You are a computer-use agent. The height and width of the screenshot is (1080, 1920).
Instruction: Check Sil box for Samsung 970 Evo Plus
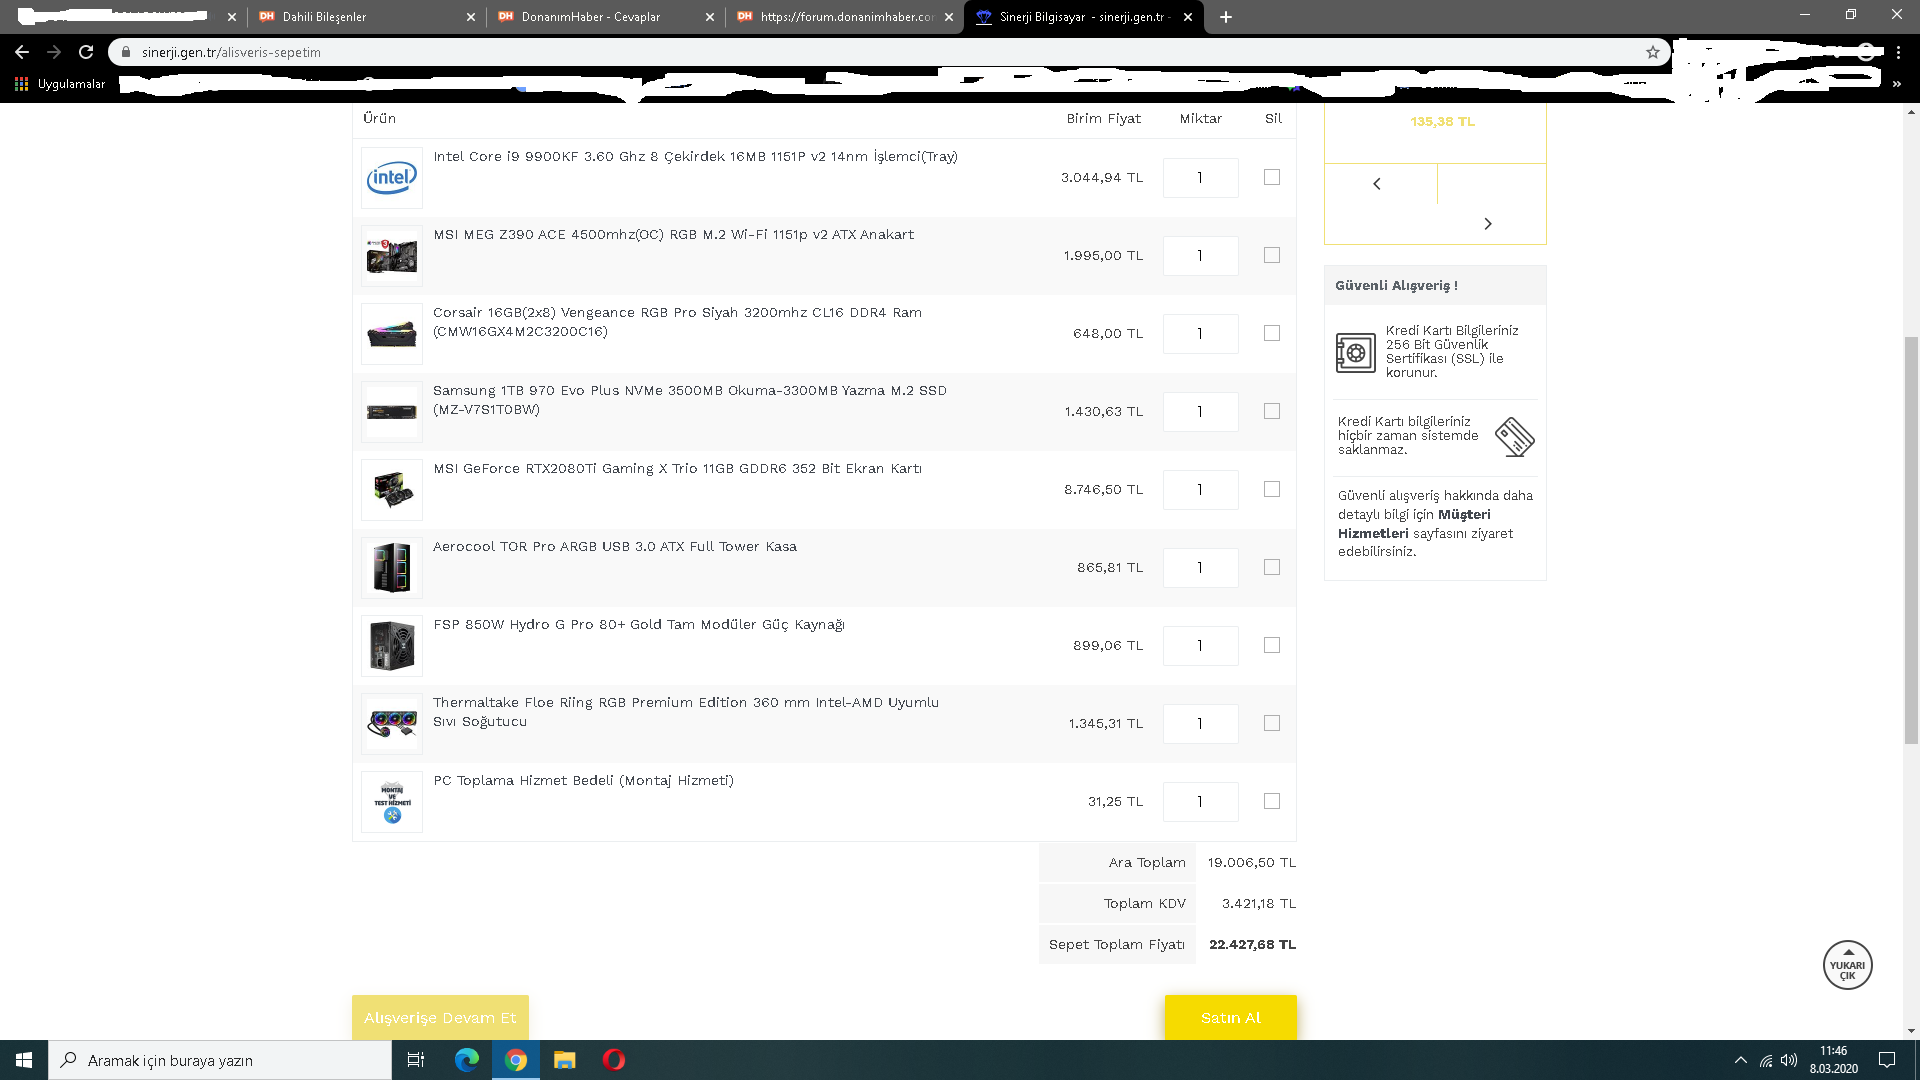pyautogui.click(x=1272, y=411)
